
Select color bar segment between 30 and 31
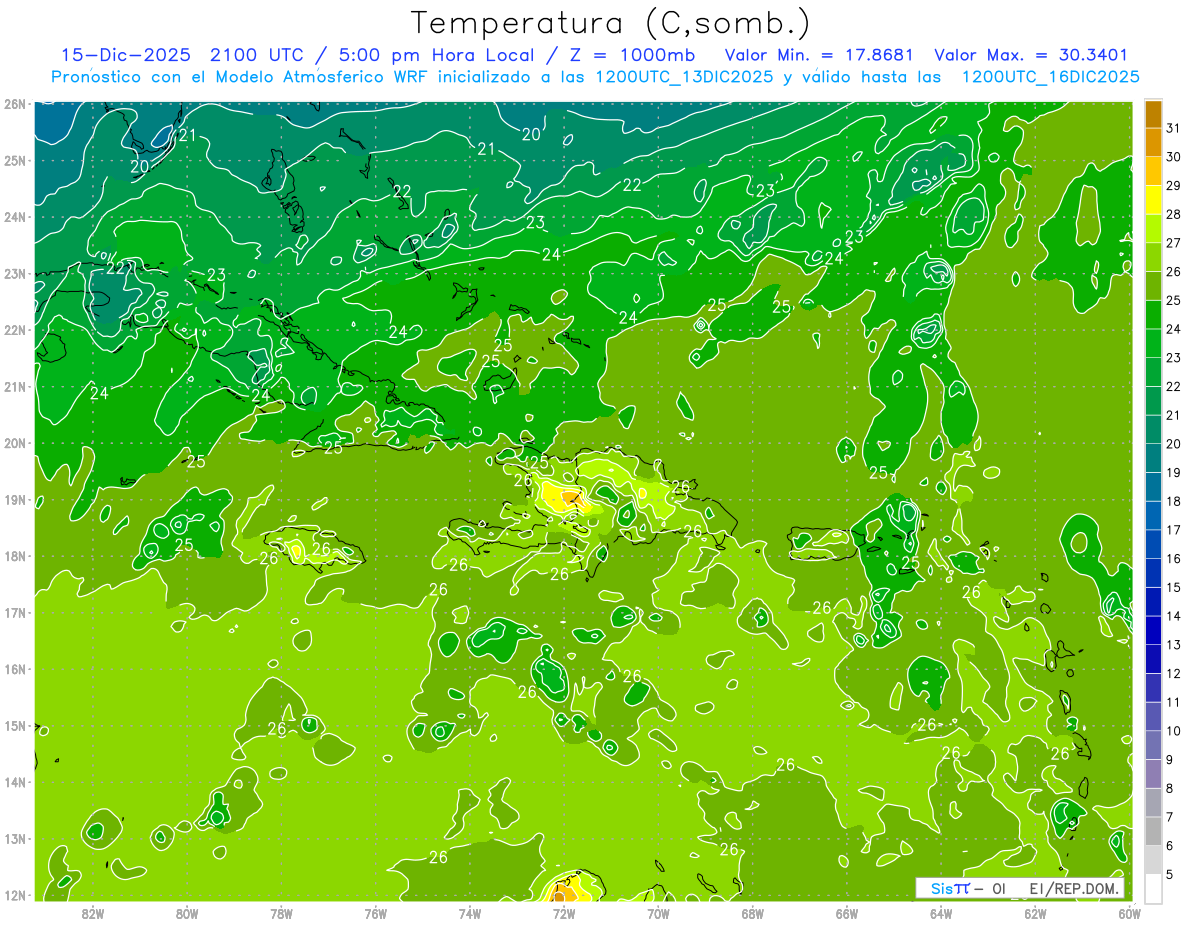click(1153, 143)
